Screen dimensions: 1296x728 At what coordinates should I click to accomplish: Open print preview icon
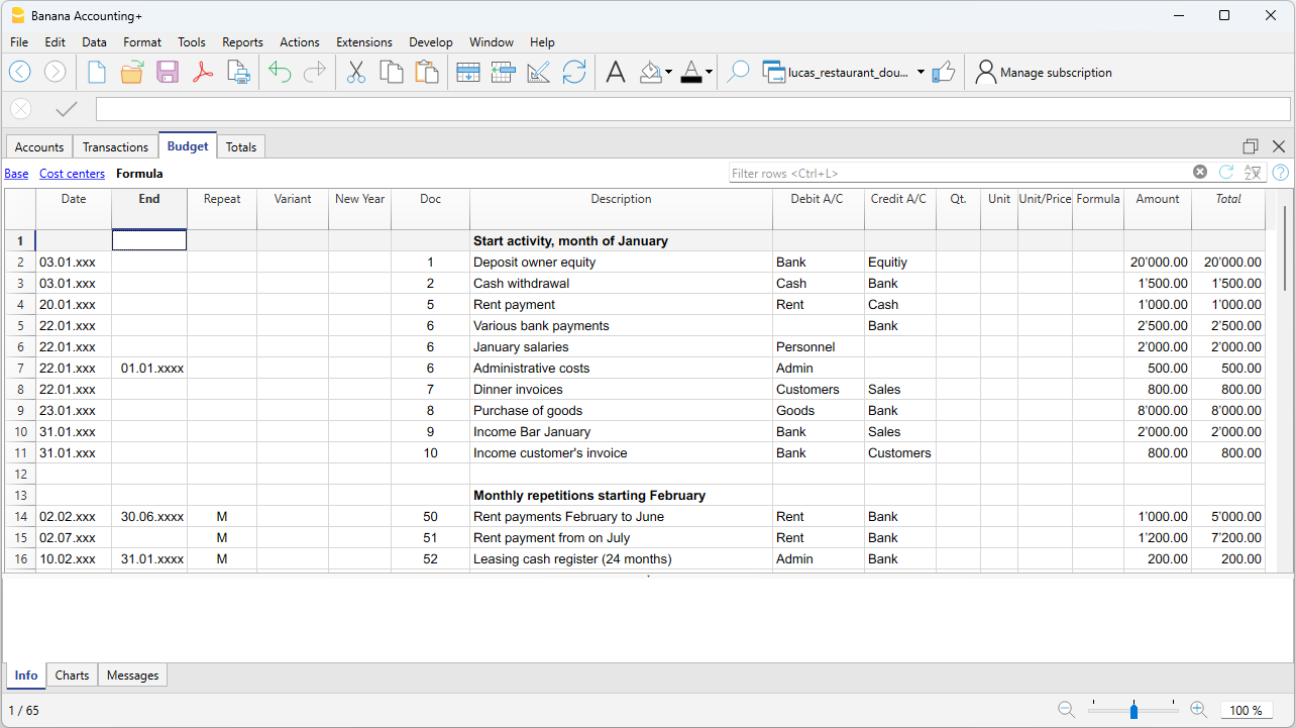click(239, 72)
